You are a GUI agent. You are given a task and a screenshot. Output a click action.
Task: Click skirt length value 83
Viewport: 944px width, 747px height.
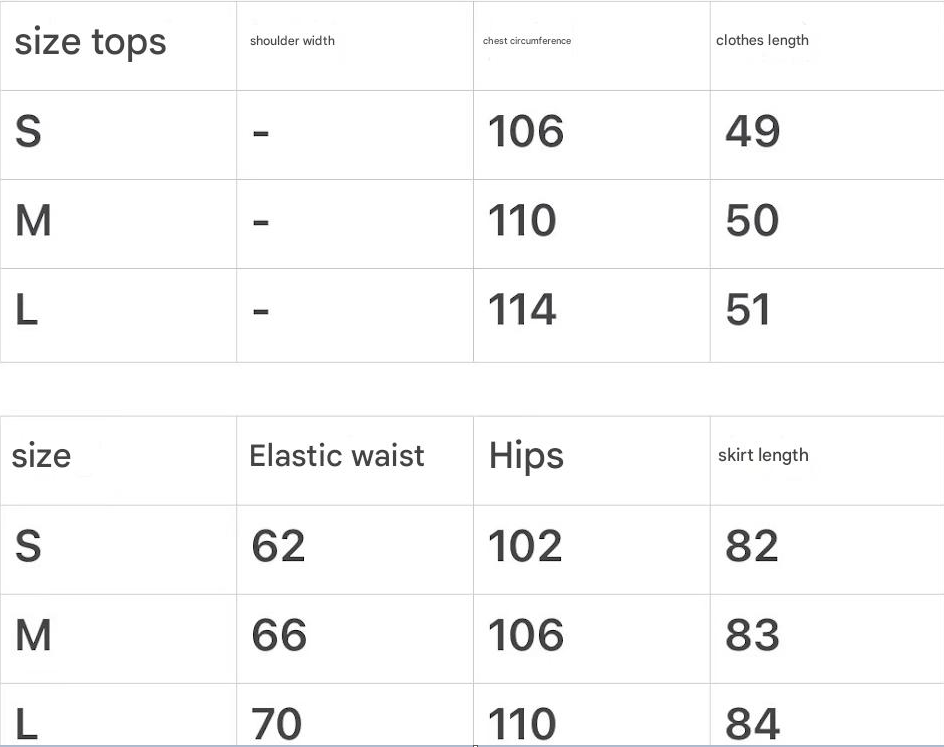752,635
